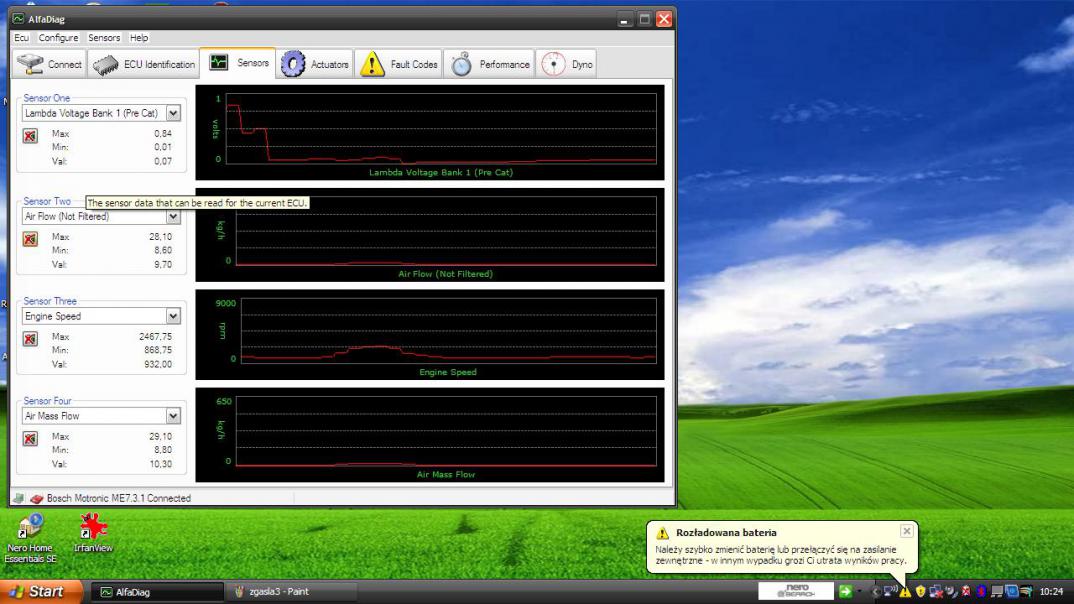The image size is (1074, 604).
Task: Close the low battery notification balloon
Action: [x=906, y=531]
